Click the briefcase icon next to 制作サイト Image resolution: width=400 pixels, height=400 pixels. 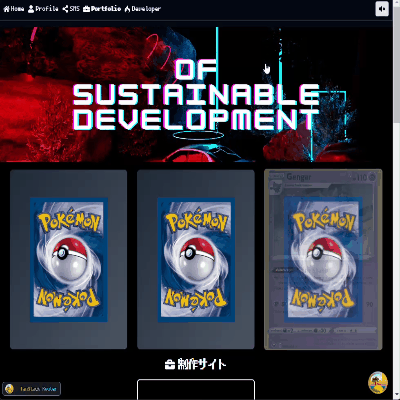pyautogui.click(x=170, y=365)
